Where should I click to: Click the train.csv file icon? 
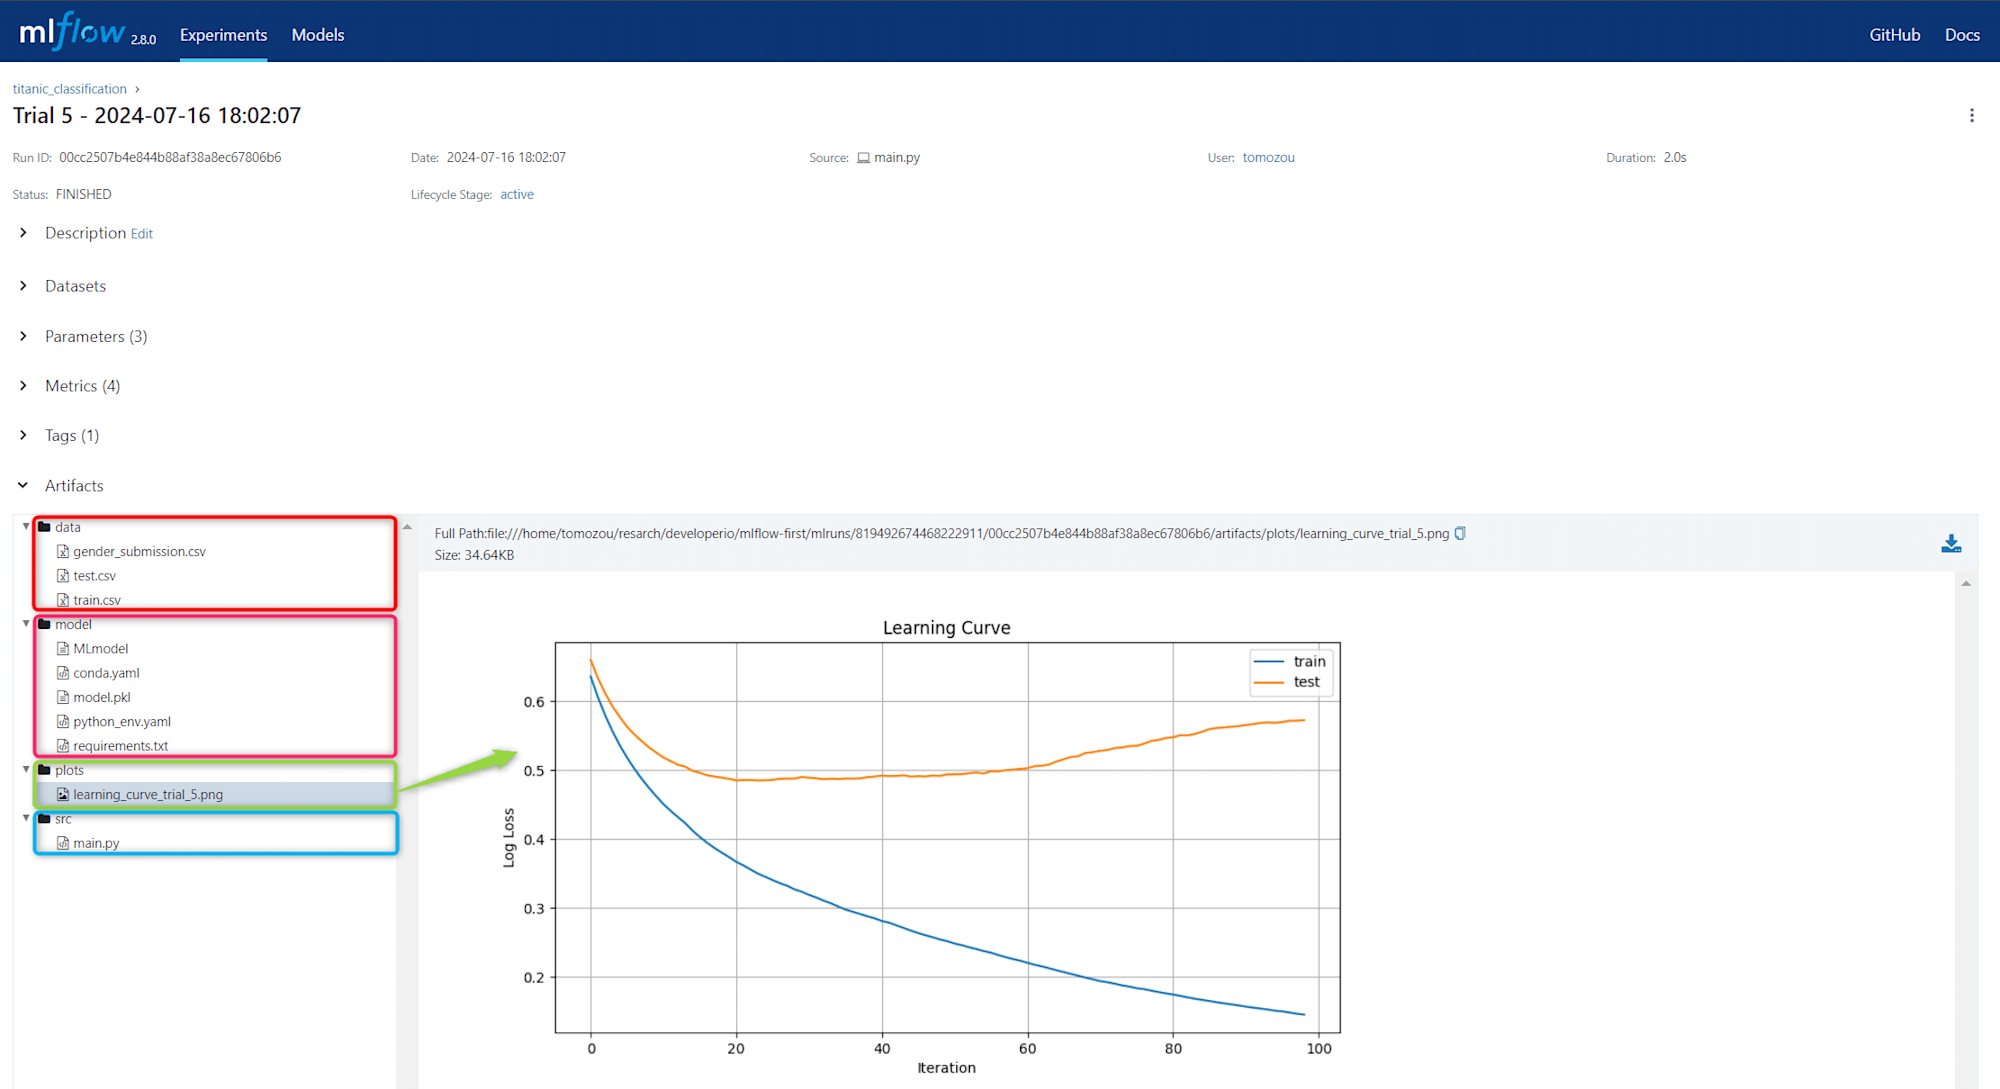point(63,600)
